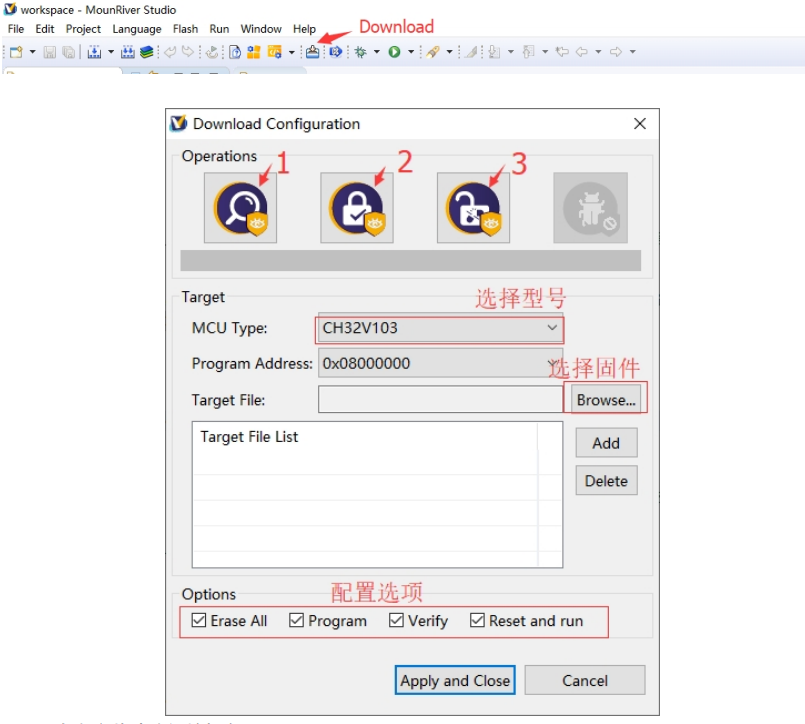Toggle the Program checkbox
Image resolution: width=805 pixels, height=724 pixels.
pos(296,620)
